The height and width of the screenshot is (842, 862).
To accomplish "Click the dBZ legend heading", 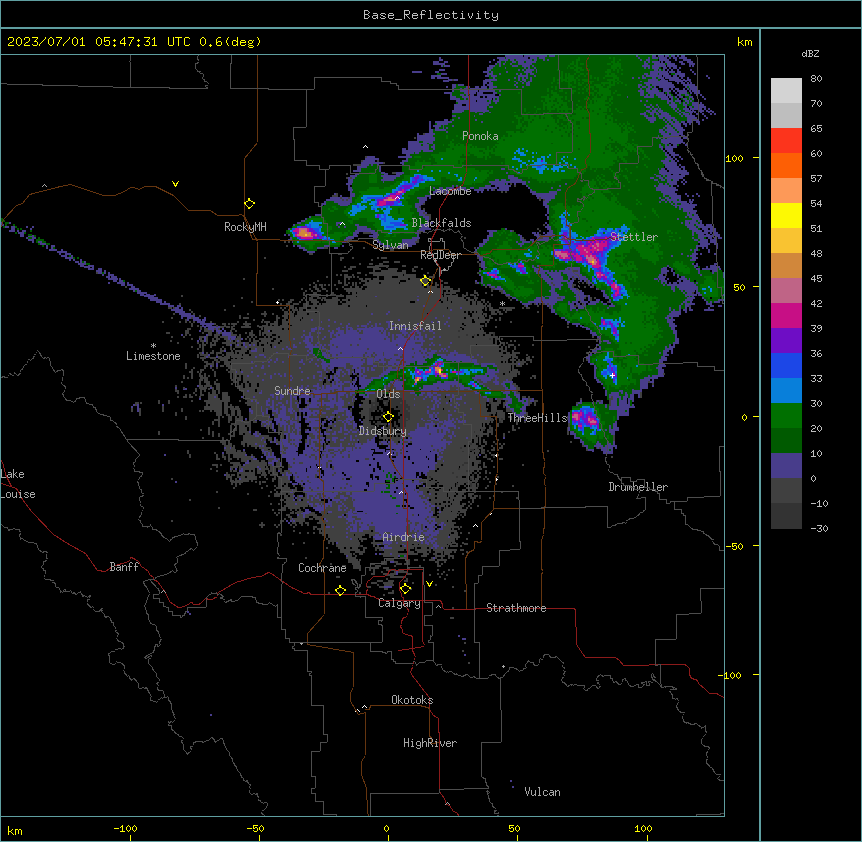I will (x=810, y=53).
